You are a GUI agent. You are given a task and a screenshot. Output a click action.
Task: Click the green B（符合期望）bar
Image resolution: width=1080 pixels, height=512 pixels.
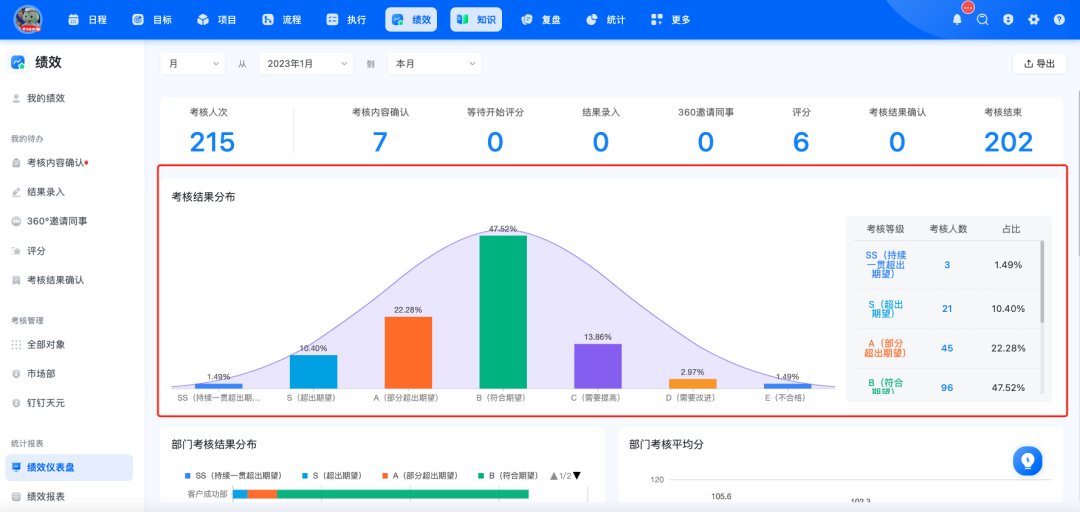pyautogui.click(x=503, y=312)
